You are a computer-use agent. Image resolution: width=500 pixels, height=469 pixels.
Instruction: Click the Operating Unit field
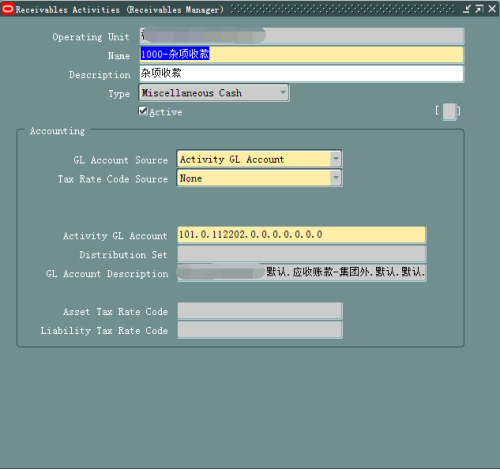pyautogui.click(x=302, y=36)
